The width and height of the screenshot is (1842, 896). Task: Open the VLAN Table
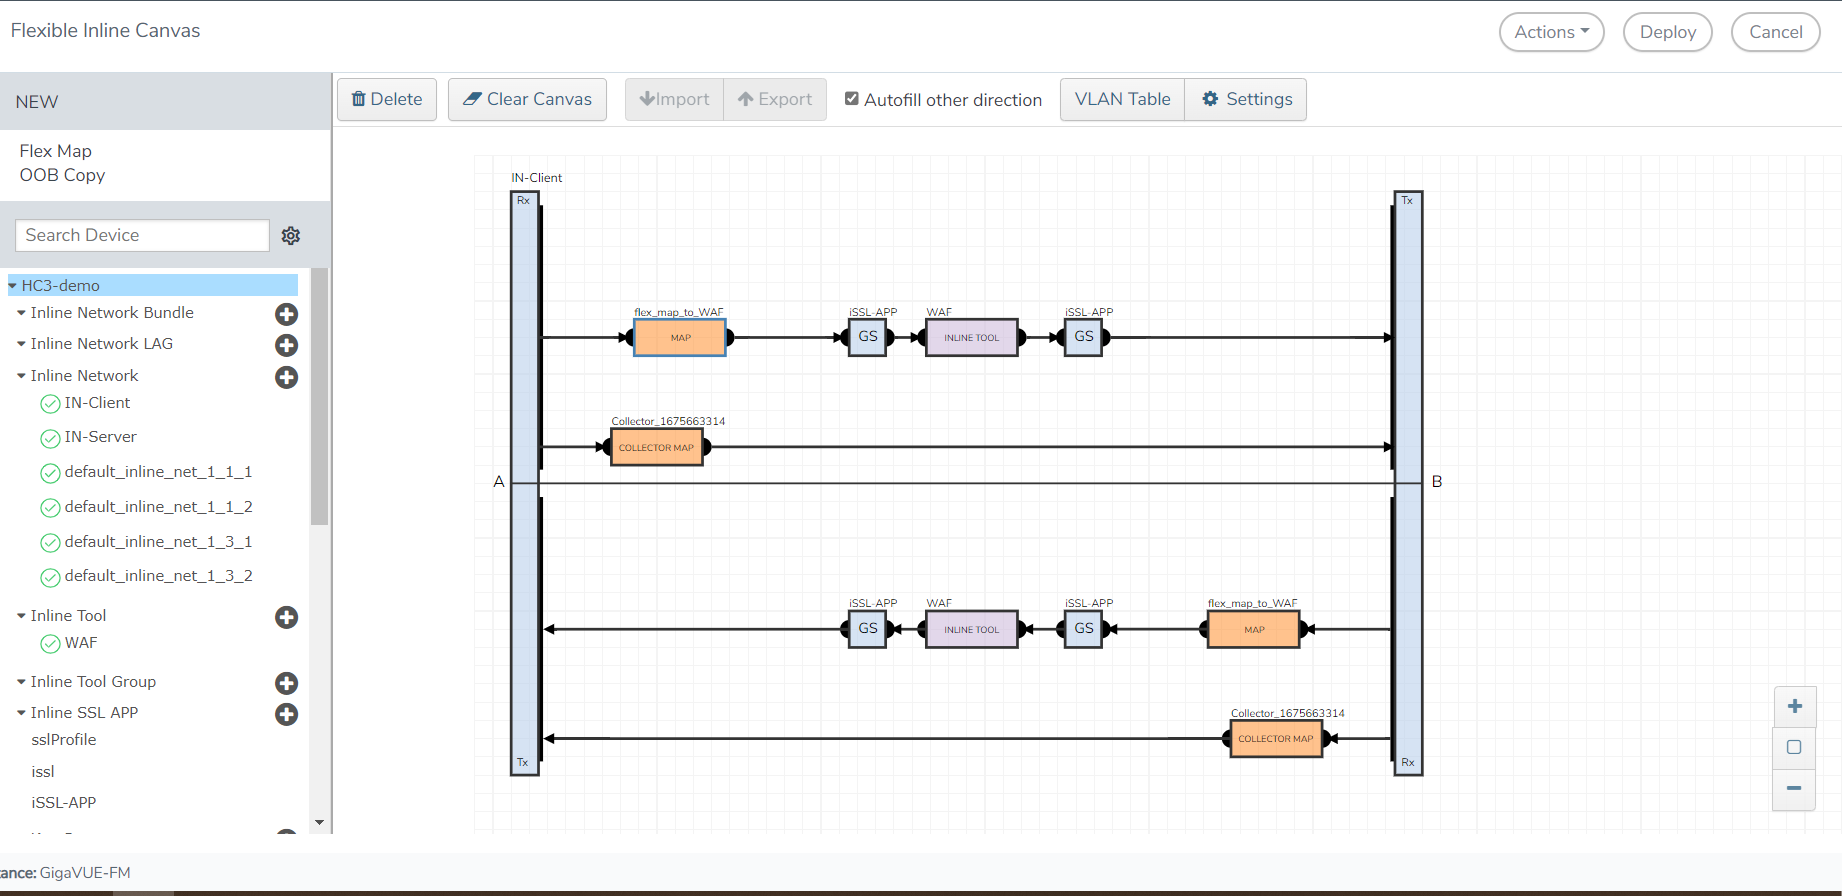click(1122, 99)
